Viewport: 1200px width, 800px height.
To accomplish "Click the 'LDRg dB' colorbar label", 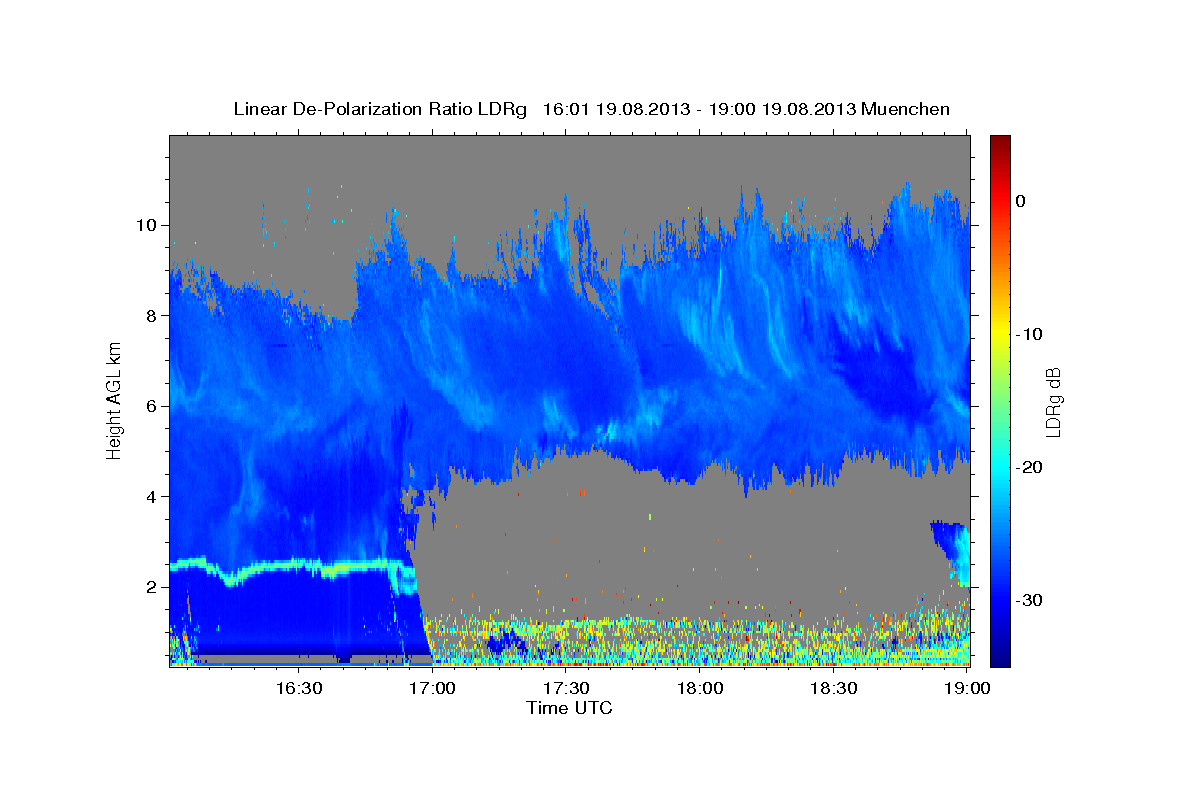I will [x=1052, y=402].
